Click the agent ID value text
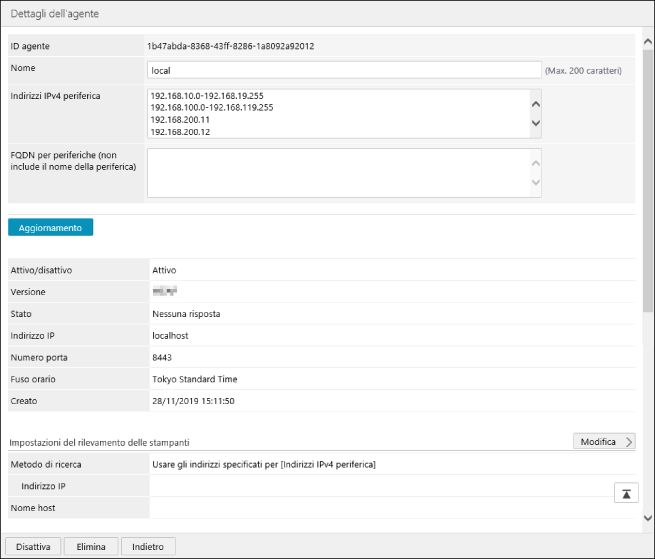This screenshot has width=655, height=559. click(x=231, y=46)
